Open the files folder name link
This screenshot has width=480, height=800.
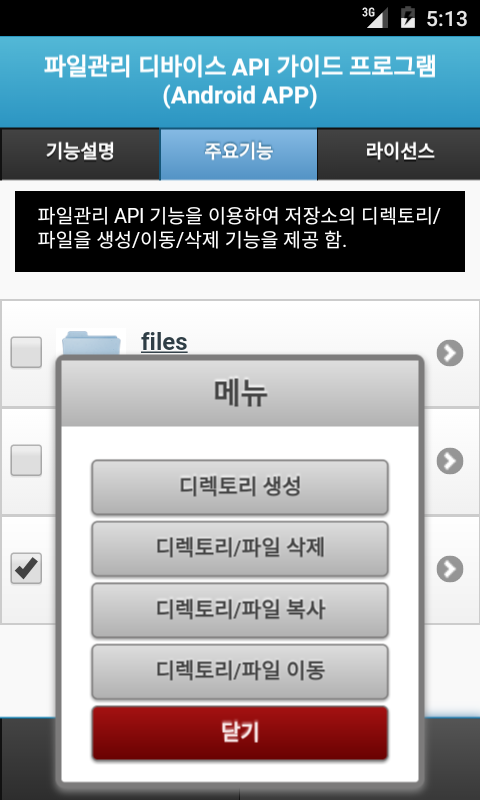[164, 342]
